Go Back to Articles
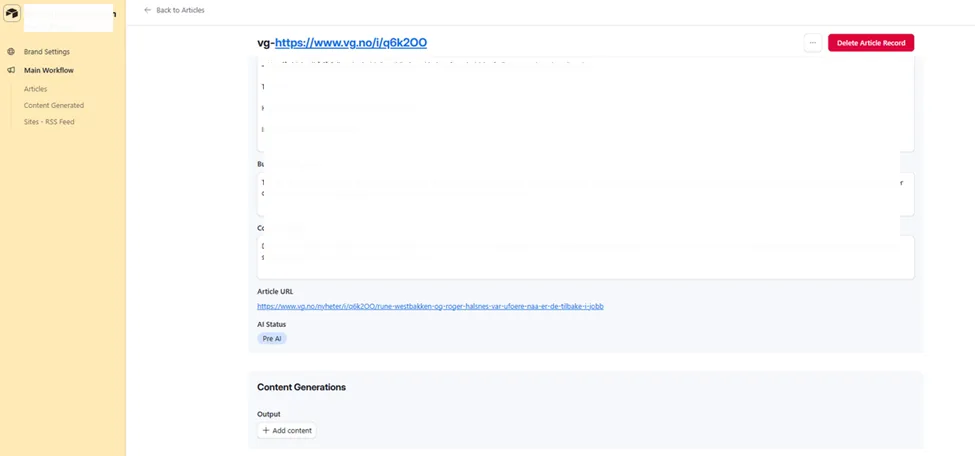This screenshot has height=456, width=975. tap(174, 10)
